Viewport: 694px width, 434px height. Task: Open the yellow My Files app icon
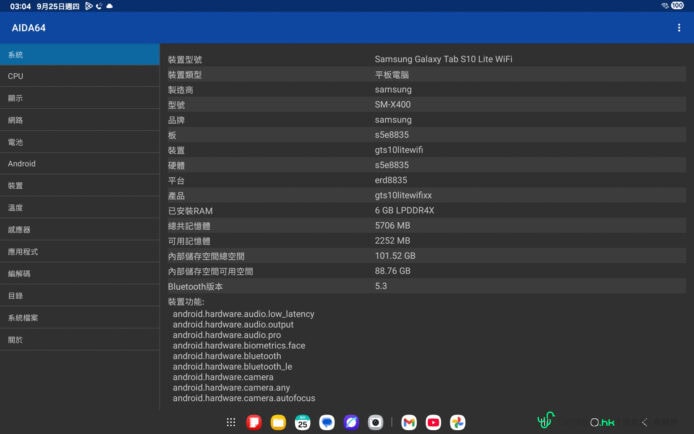click(x=278, y=423)
